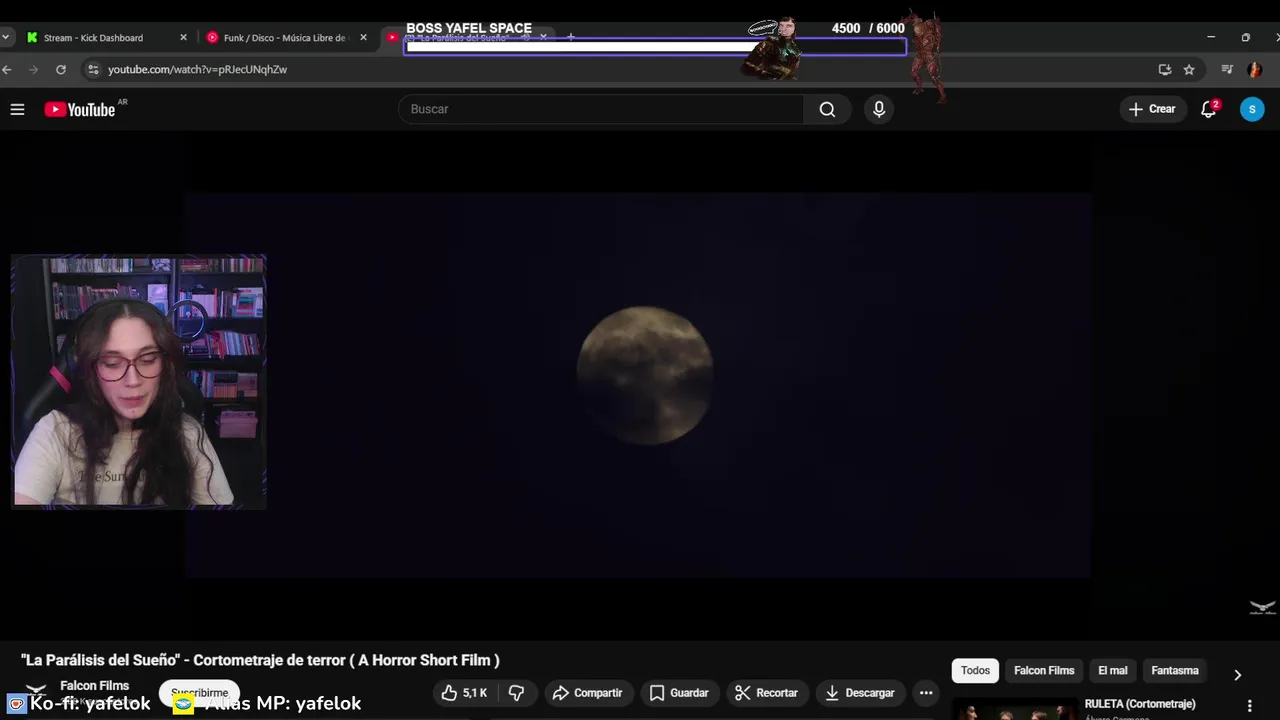Image resolution: width=1280 pixels, height=720 pixels.
Task: Like the video (5,1 K)
Action: (464, 692)
